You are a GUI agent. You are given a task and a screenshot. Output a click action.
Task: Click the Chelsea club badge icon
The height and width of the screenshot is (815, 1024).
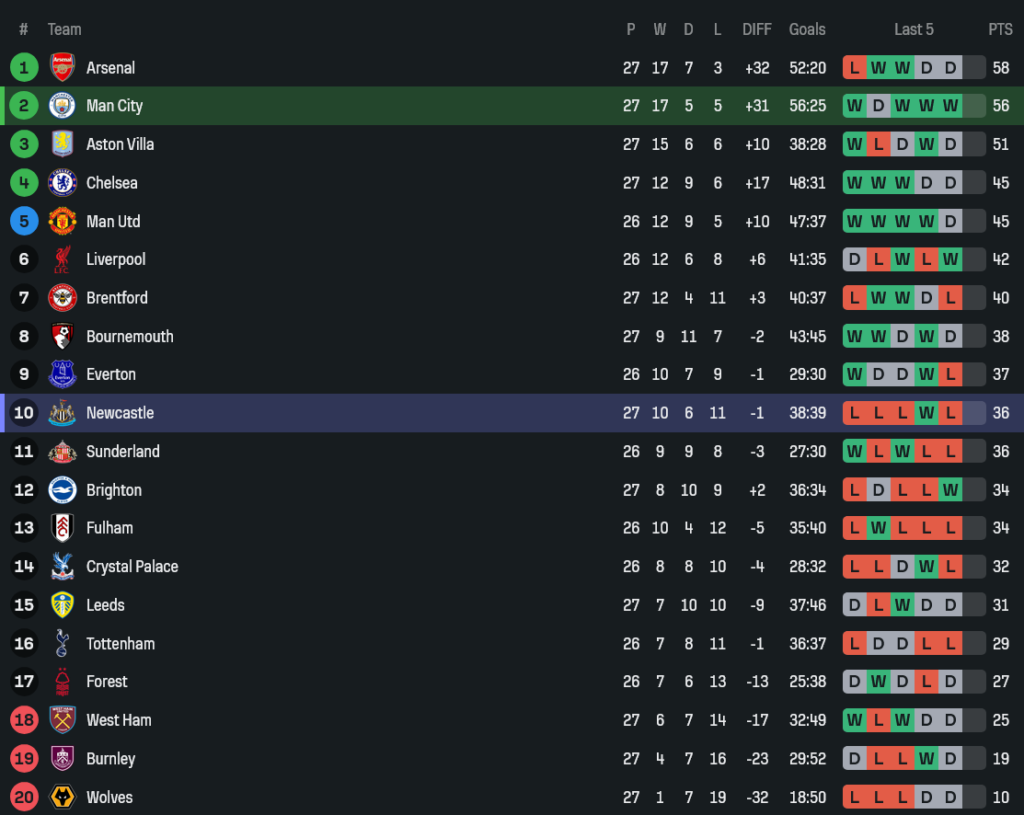[62, 182]
